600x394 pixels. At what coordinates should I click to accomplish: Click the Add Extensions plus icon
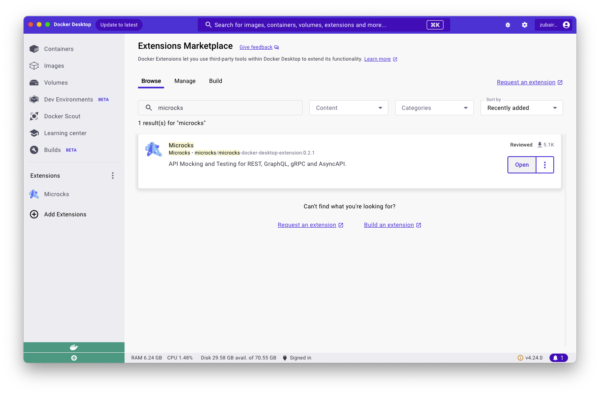click(34, 215)
